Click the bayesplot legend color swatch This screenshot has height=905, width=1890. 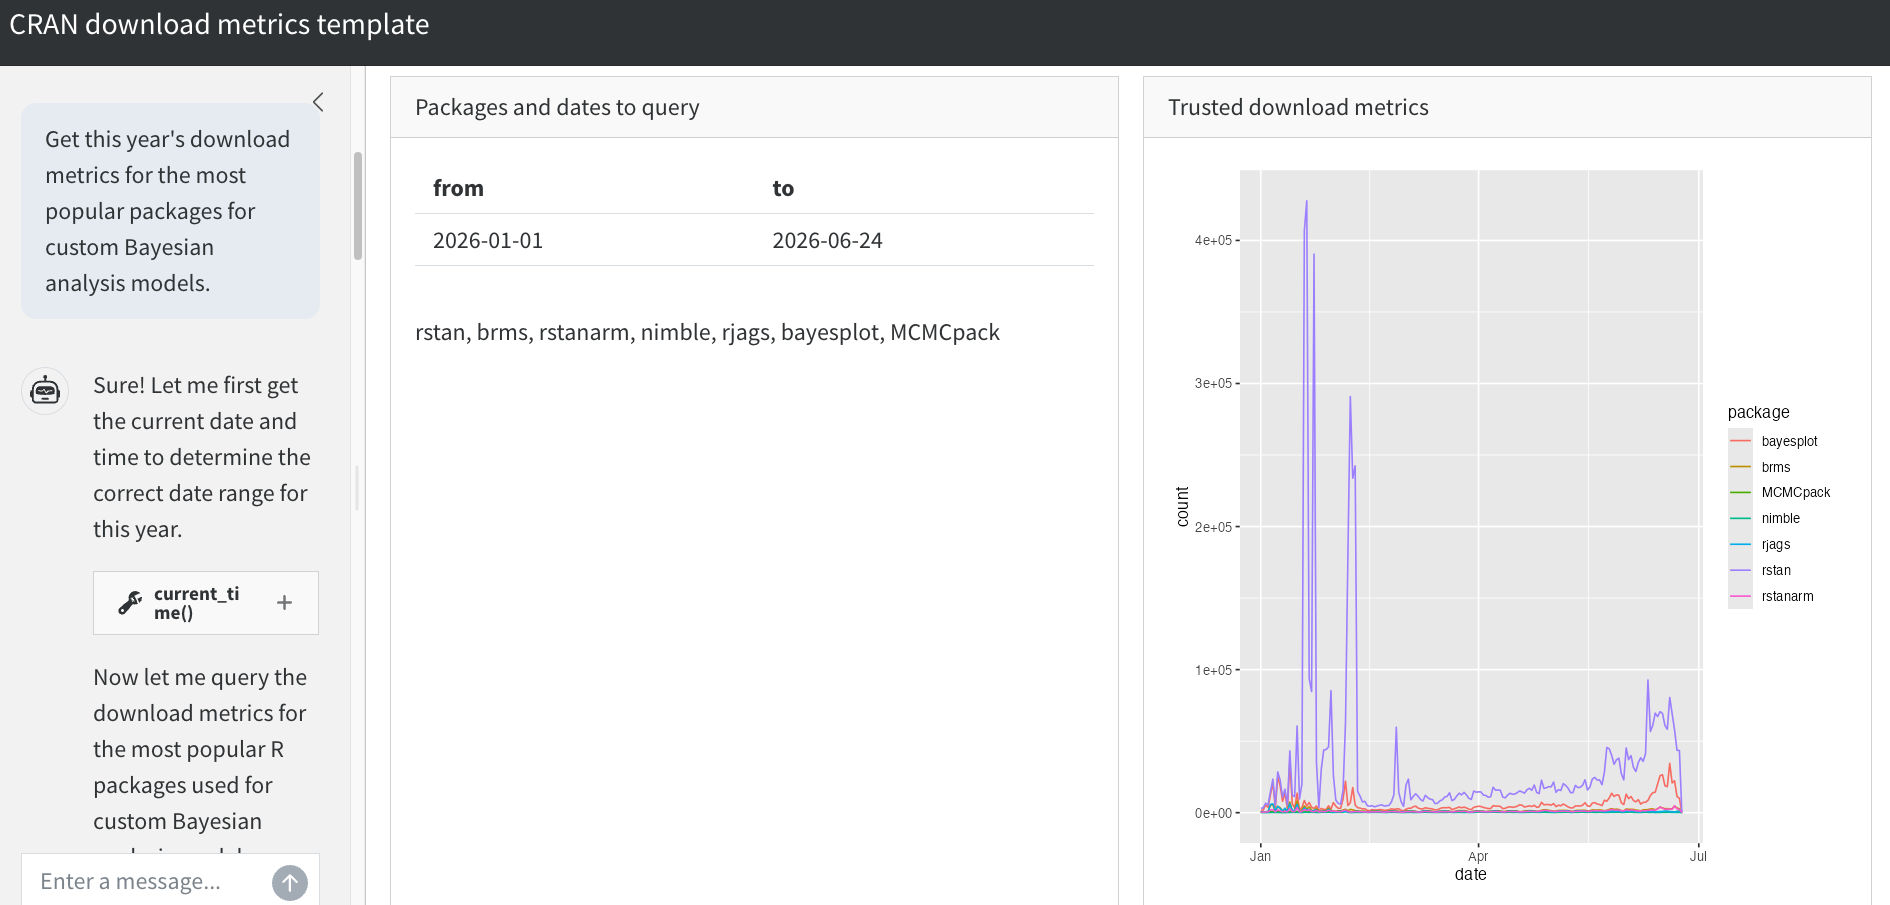click(x=1740, y=441)
